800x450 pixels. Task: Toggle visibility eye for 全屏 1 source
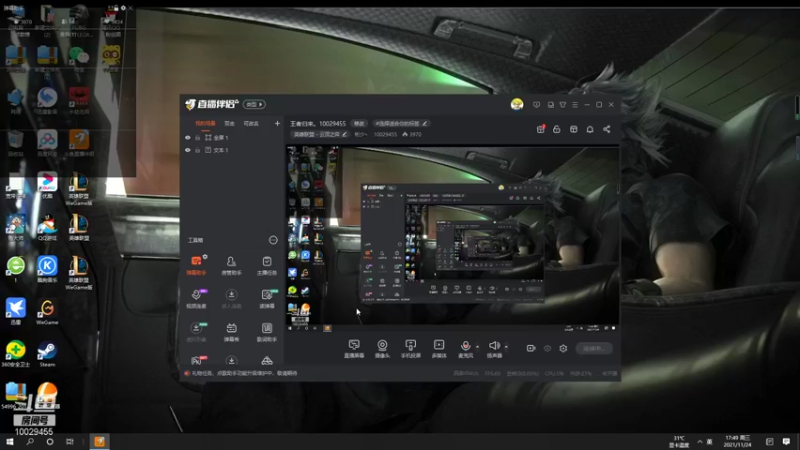point(188,138)
